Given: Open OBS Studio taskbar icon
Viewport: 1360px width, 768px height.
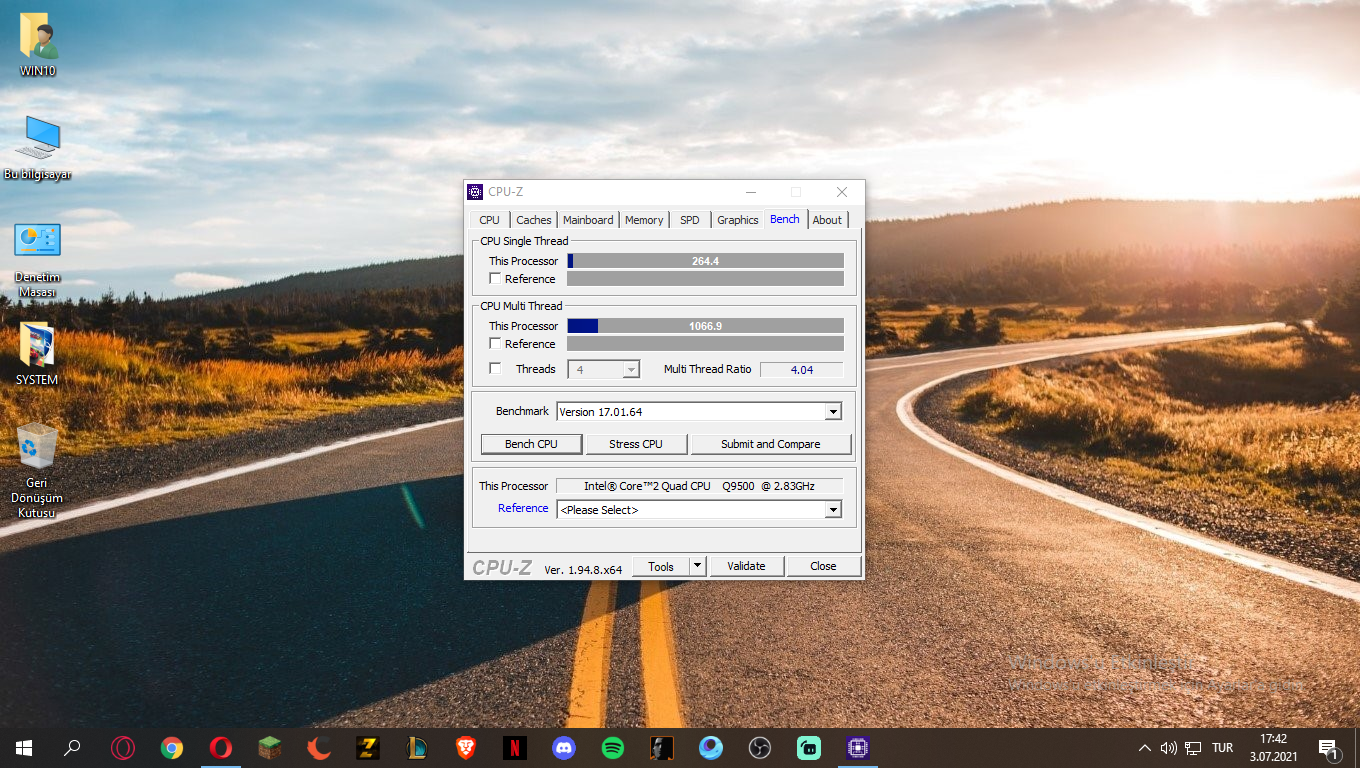Looking at the screenshot, I should click(x=760, y=748).
